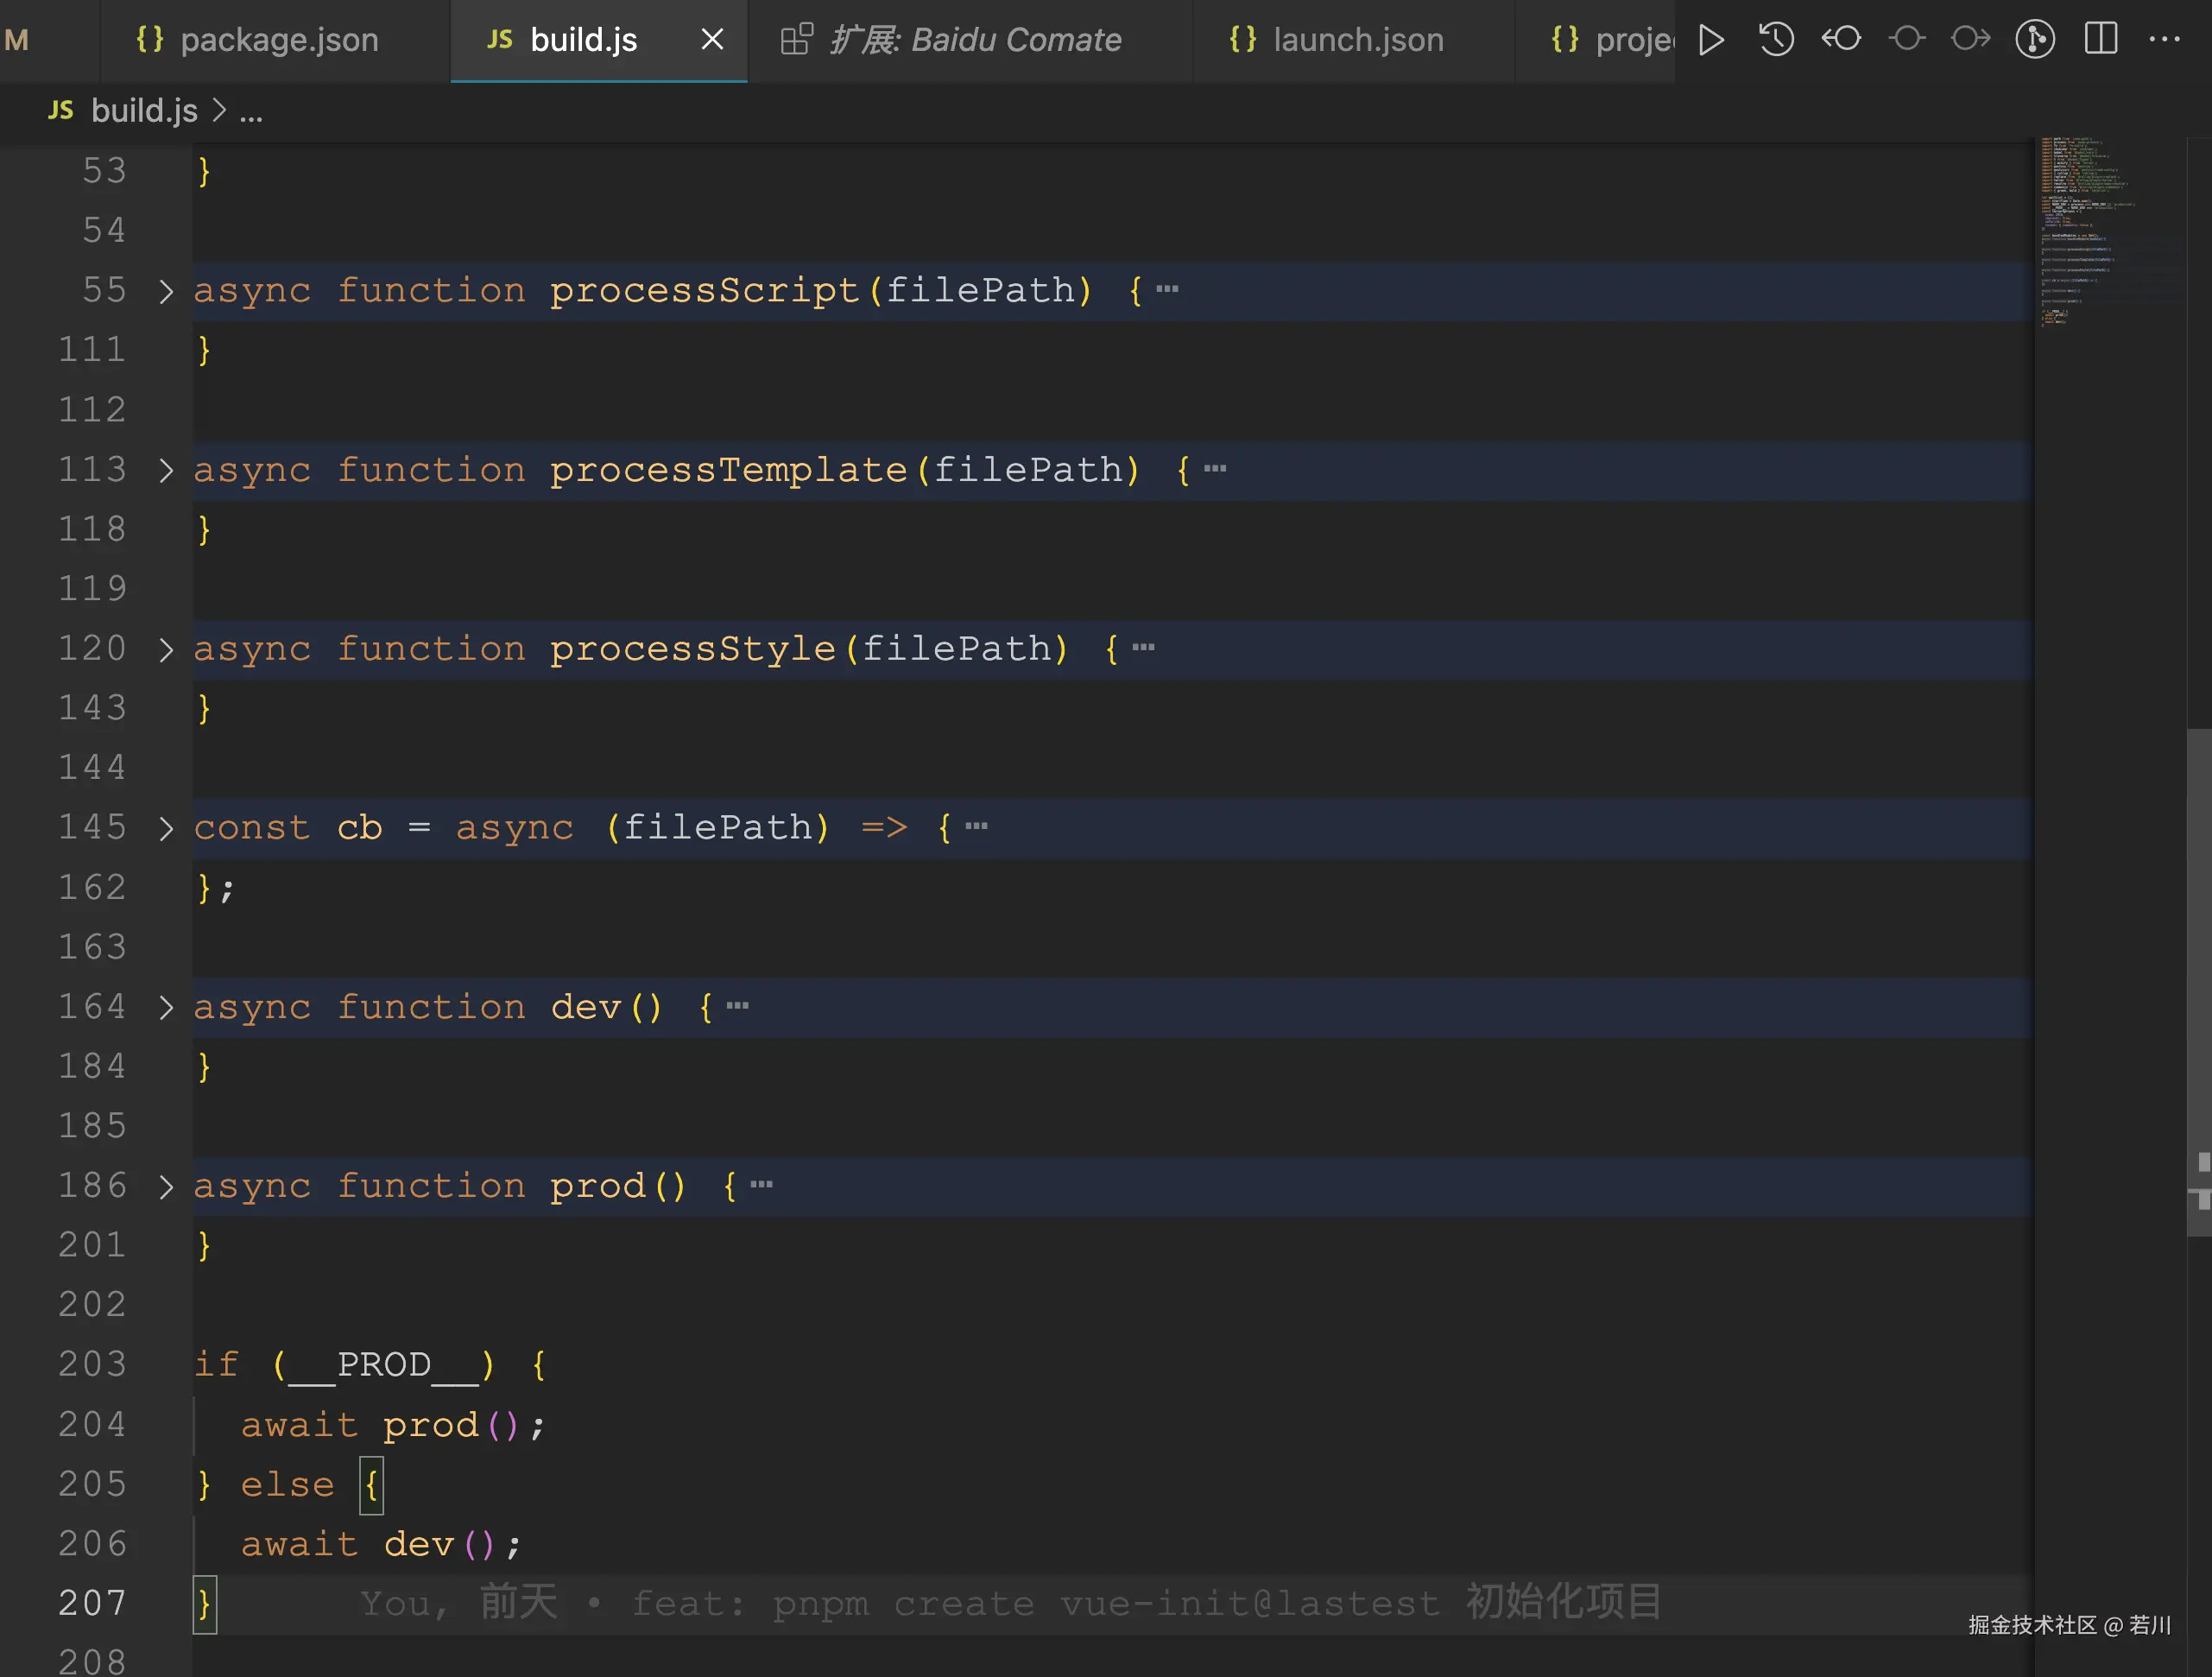Image resolution: width=2212 pixels, height=1677 pixels.
Task: Expand the folded prod function
Action: 166,1186
